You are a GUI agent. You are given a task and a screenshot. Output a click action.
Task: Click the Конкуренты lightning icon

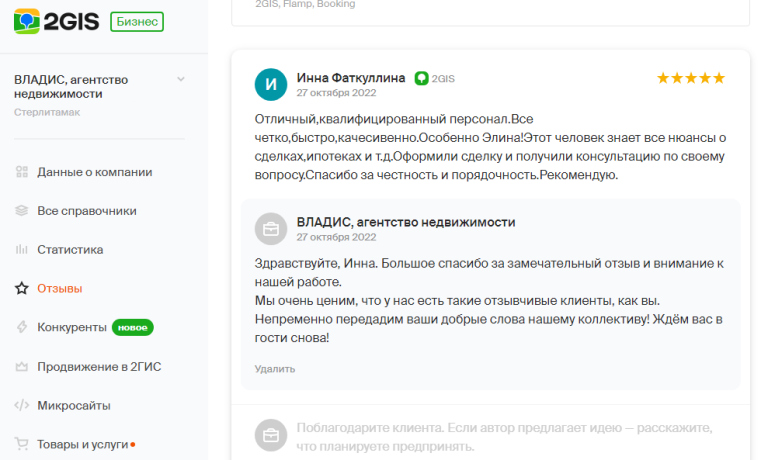pyautogui.click(x=22, y=327)
